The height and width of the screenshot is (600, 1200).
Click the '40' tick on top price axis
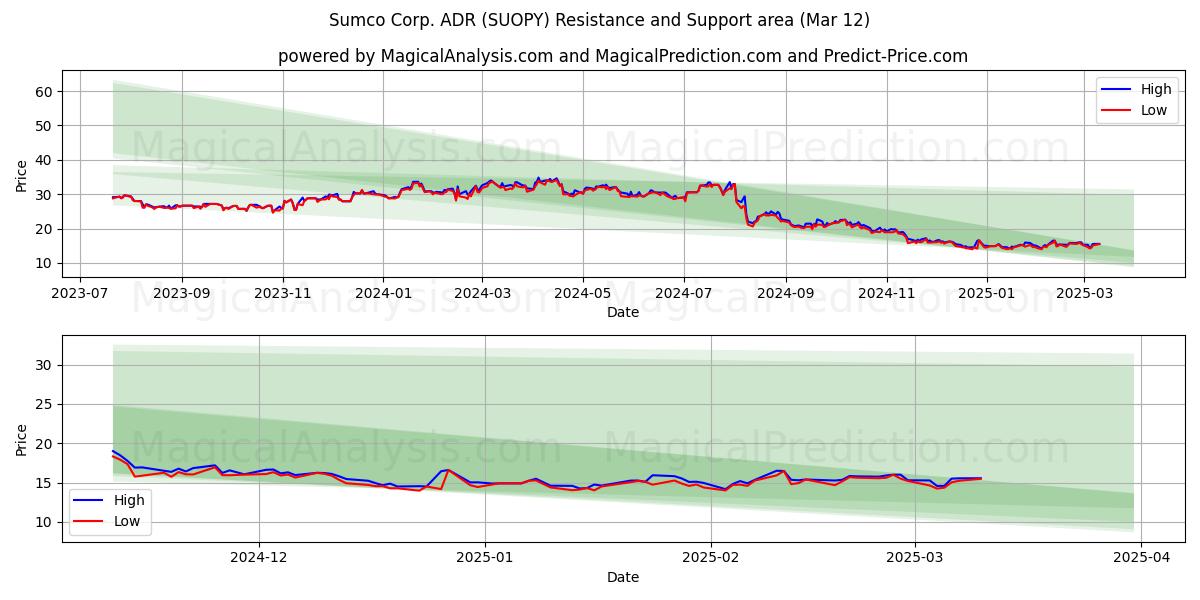[x=46, y=160]
